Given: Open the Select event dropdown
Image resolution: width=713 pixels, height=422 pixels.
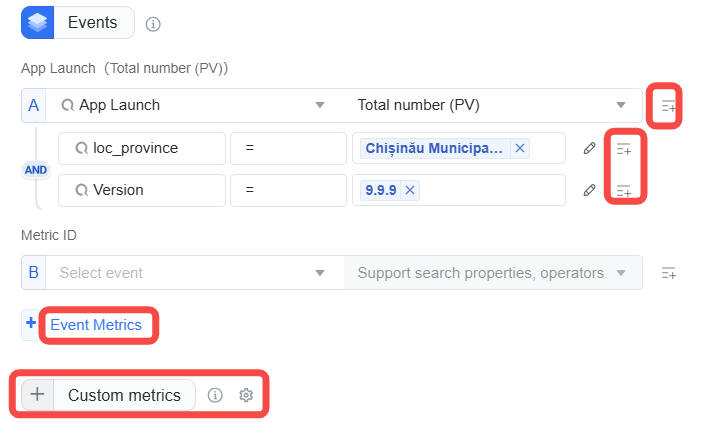Looking at the screenshot, I should 195,272.
